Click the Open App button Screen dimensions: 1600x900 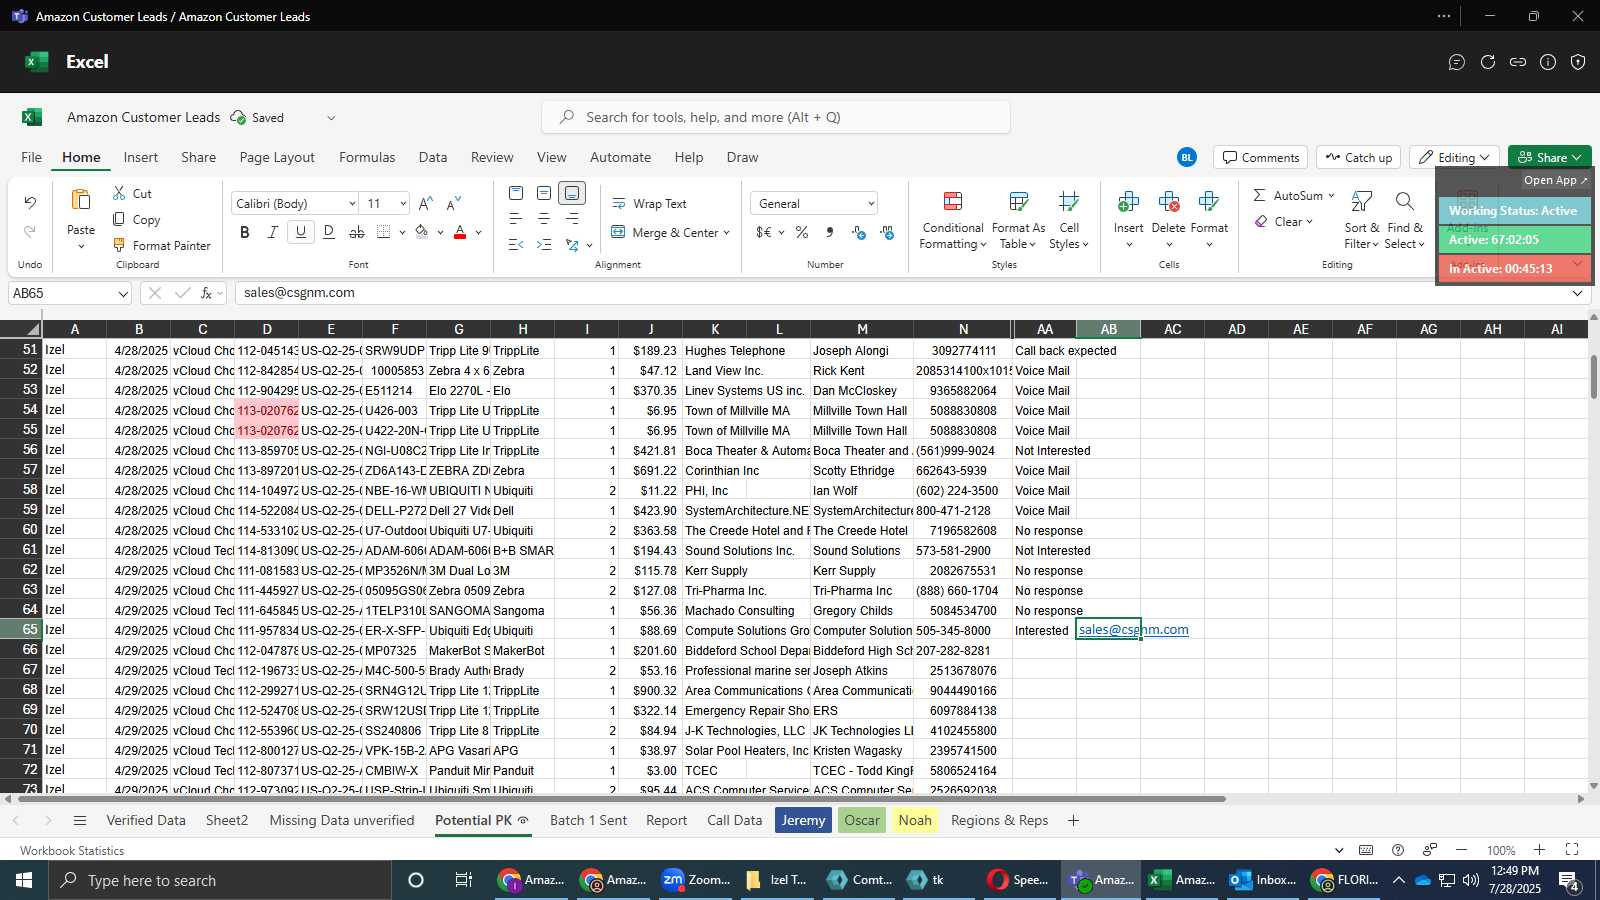(1555, 180)
